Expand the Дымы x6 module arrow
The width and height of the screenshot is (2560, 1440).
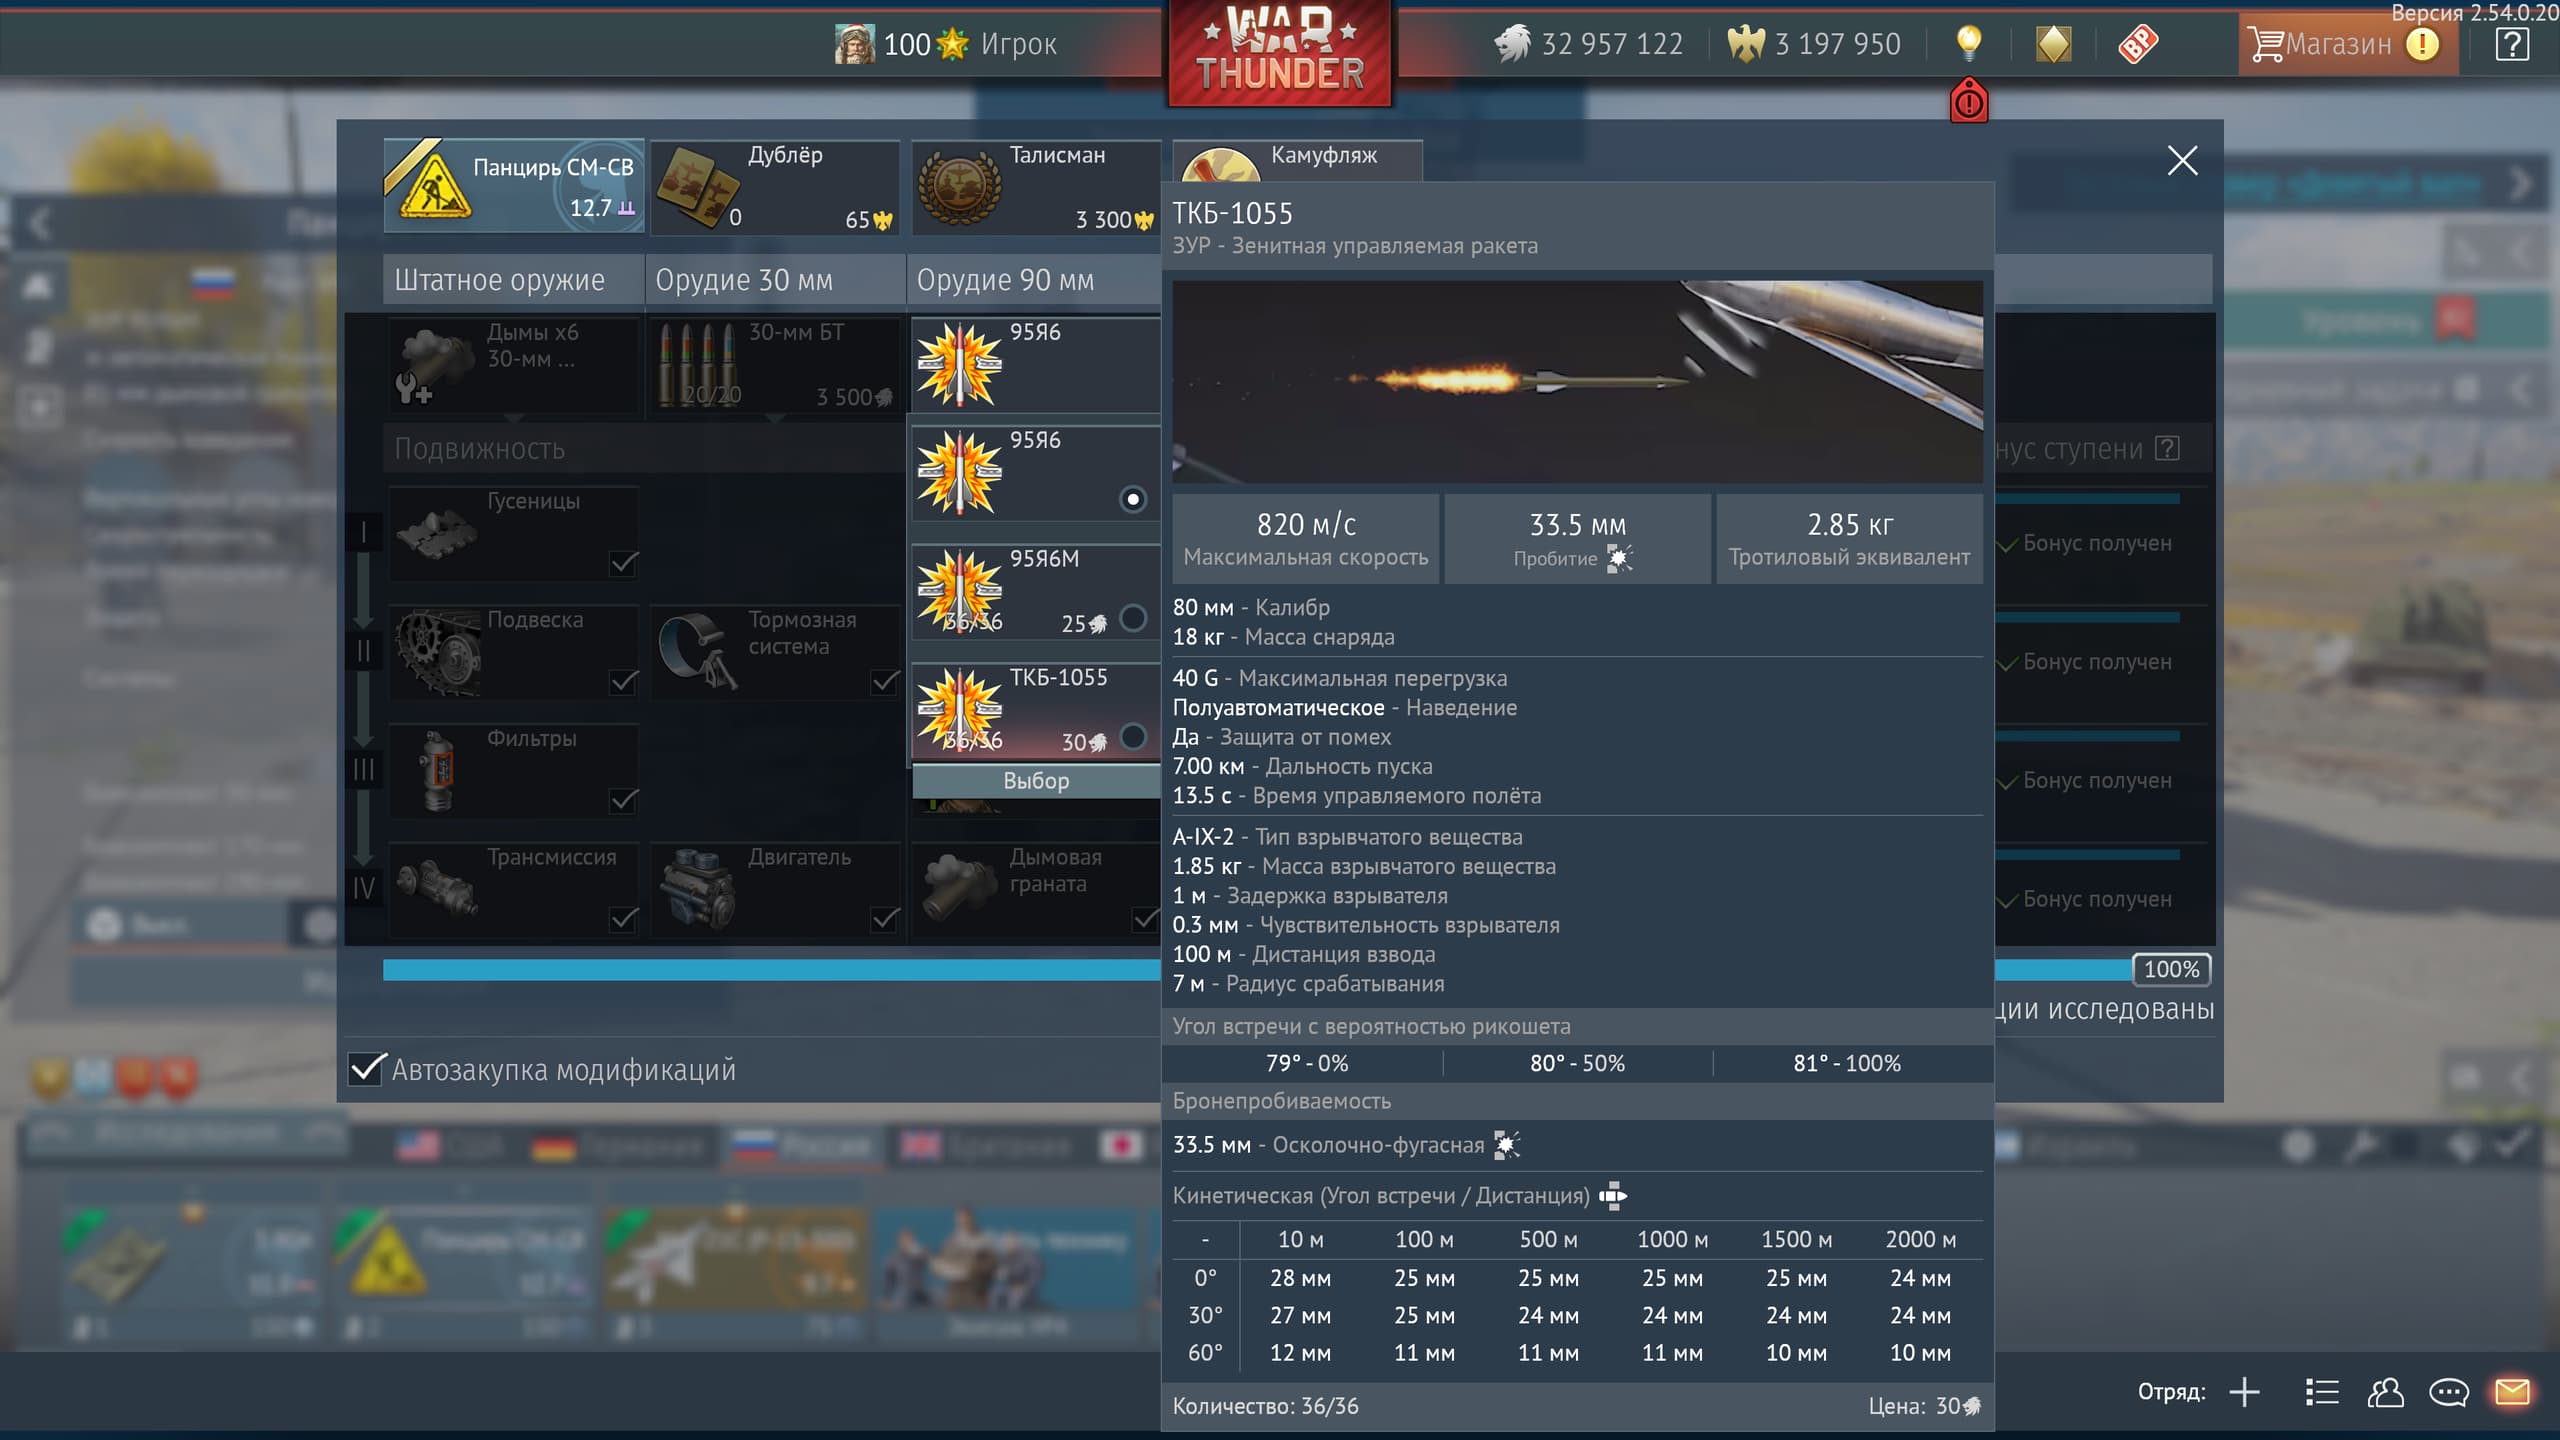[513, 418]
